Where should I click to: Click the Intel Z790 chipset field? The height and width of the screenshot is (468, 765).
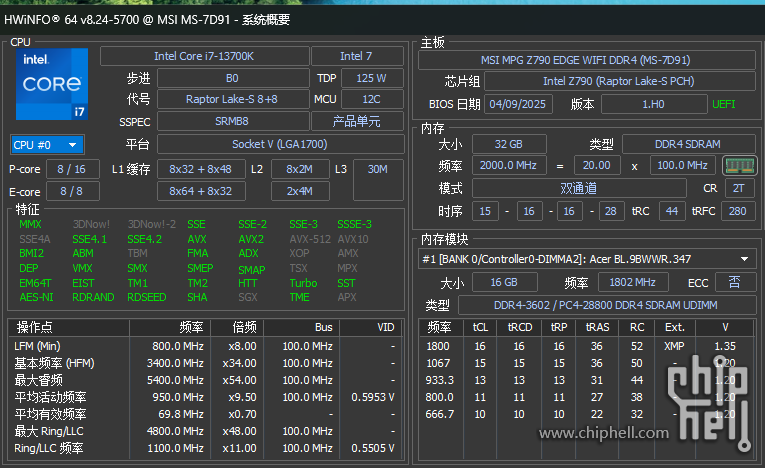click(x=619, y=81)
